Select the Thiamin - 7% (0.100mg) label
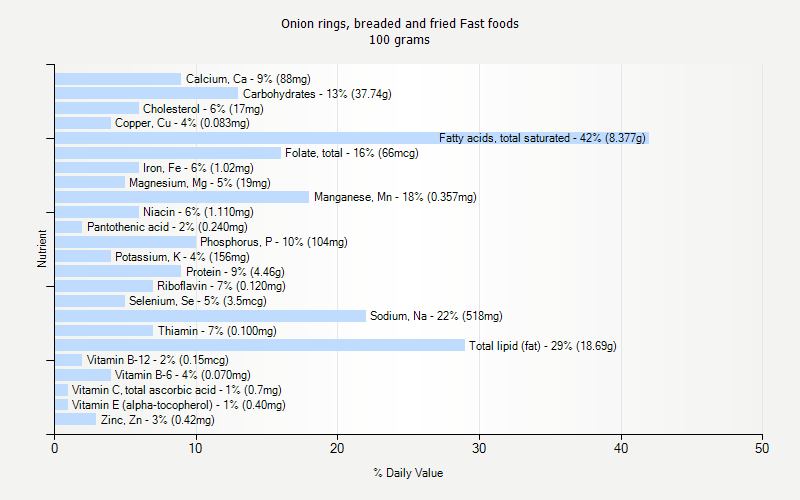The width and height of the screenshot is (800, 500). point(217,331)
